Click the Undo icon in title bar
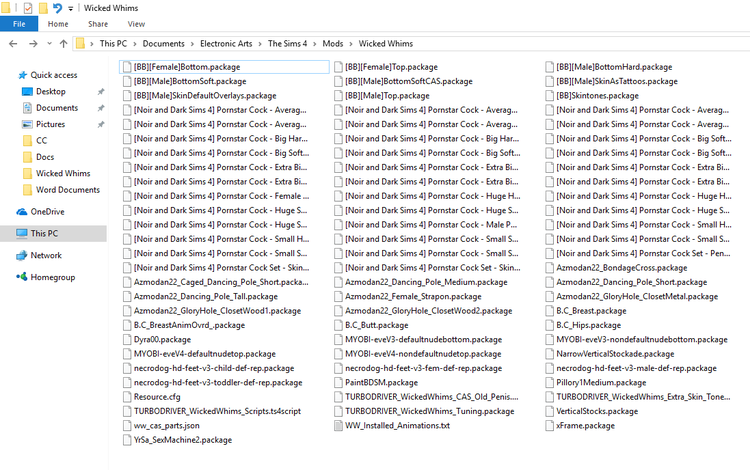The width and height of the screenshot is (750, 470). 57,8
